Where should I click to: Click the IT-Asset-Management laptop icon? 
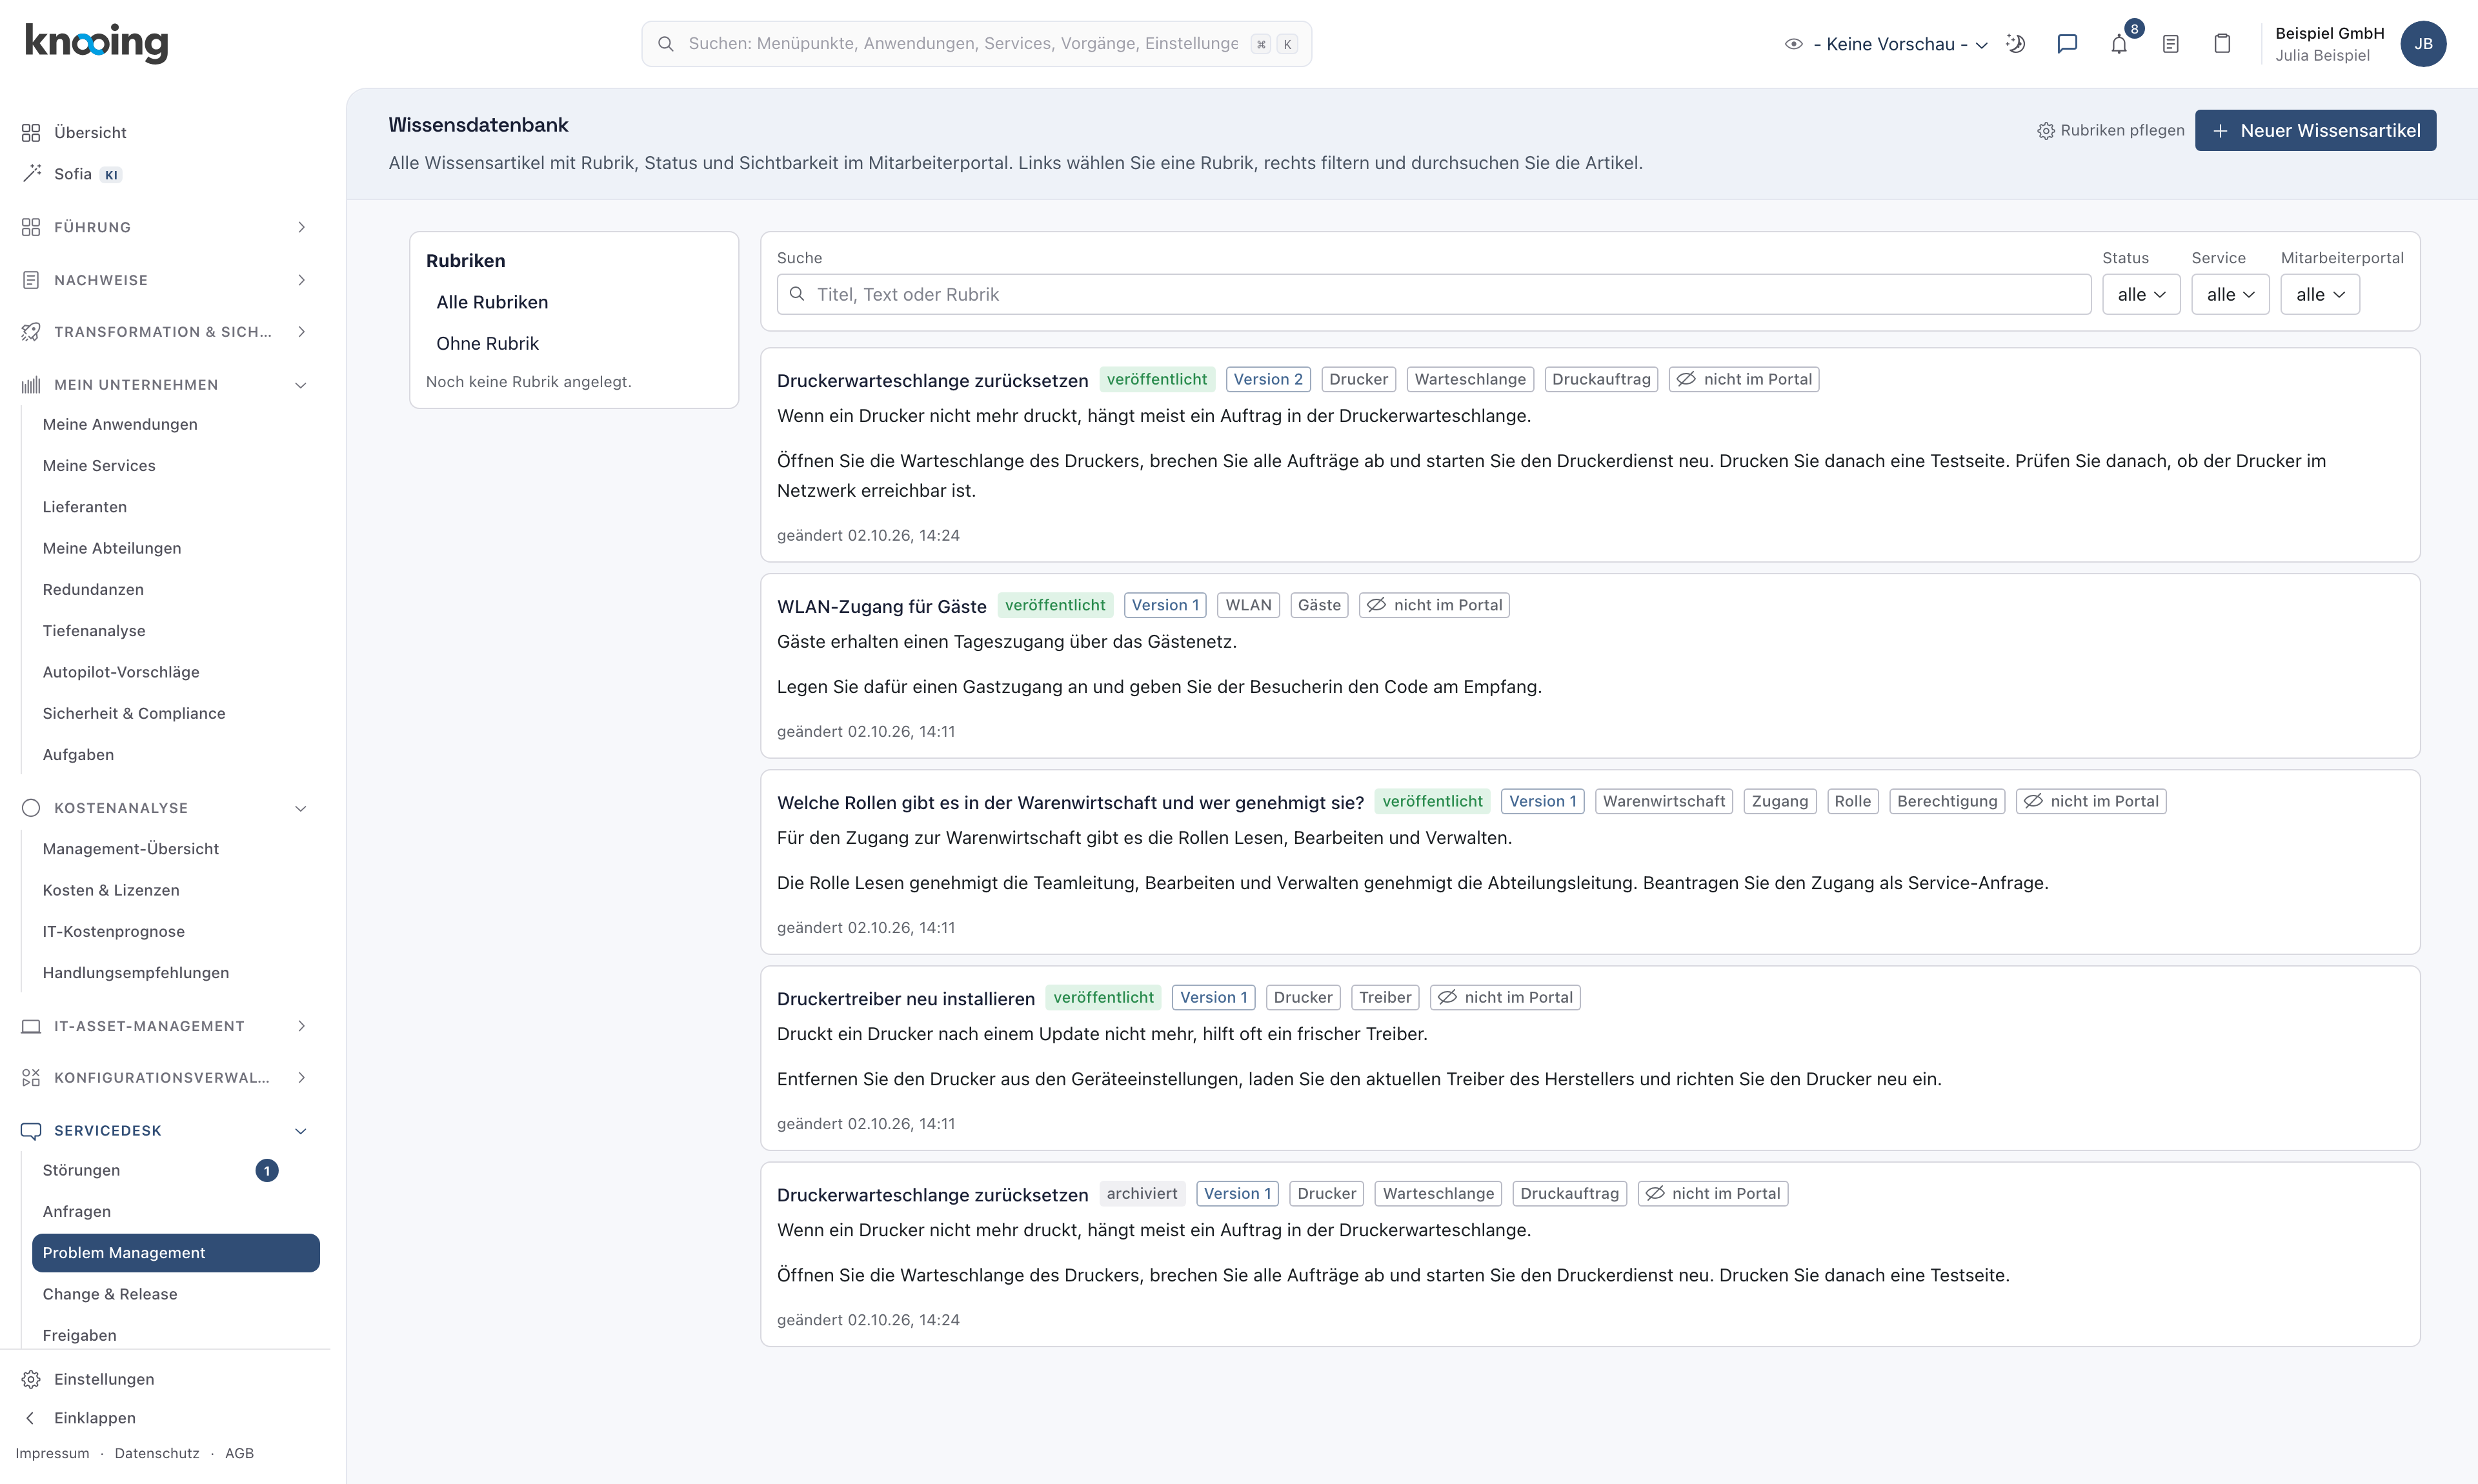(x=31, y=1026)
